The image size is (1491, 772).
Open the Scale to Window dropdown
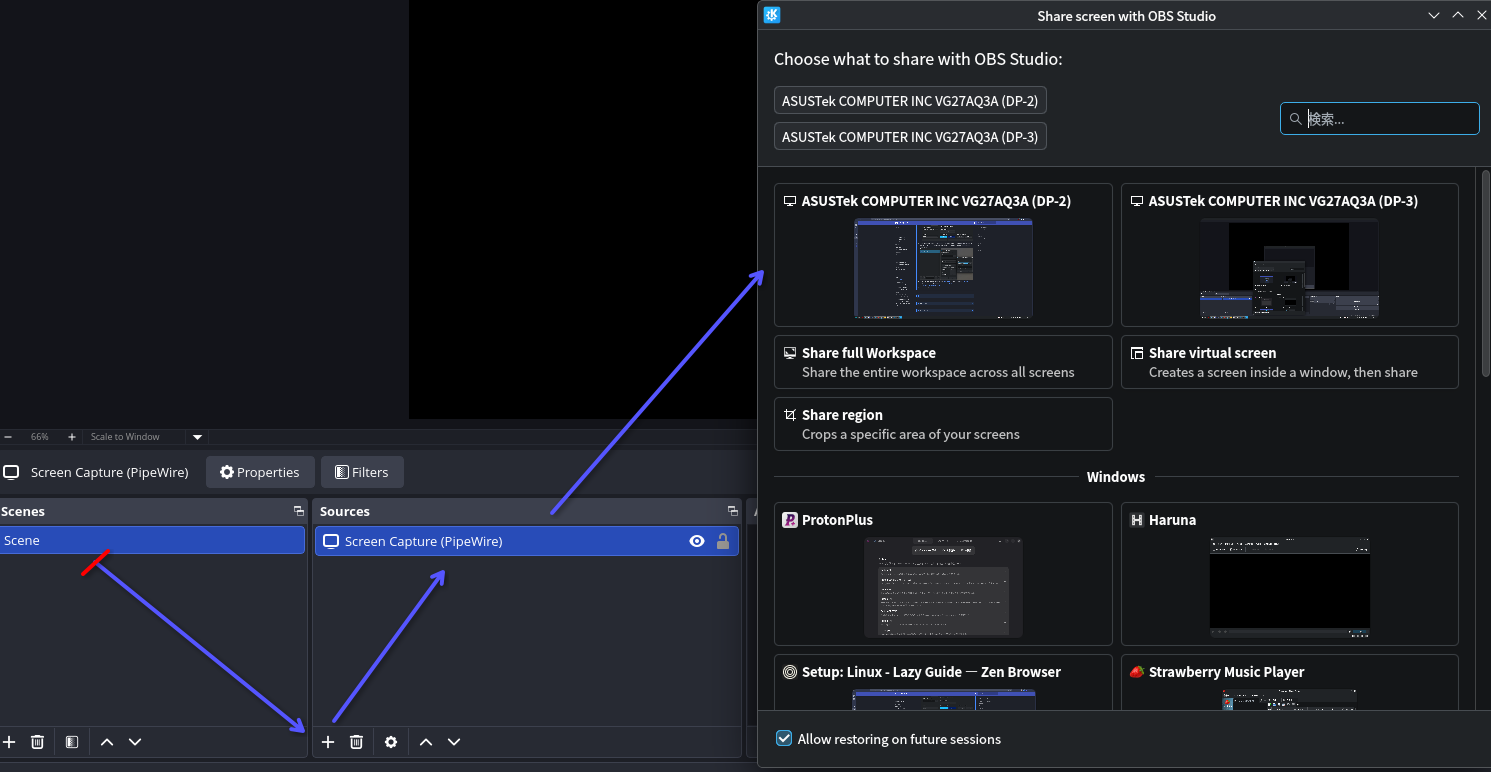point(146,437)
